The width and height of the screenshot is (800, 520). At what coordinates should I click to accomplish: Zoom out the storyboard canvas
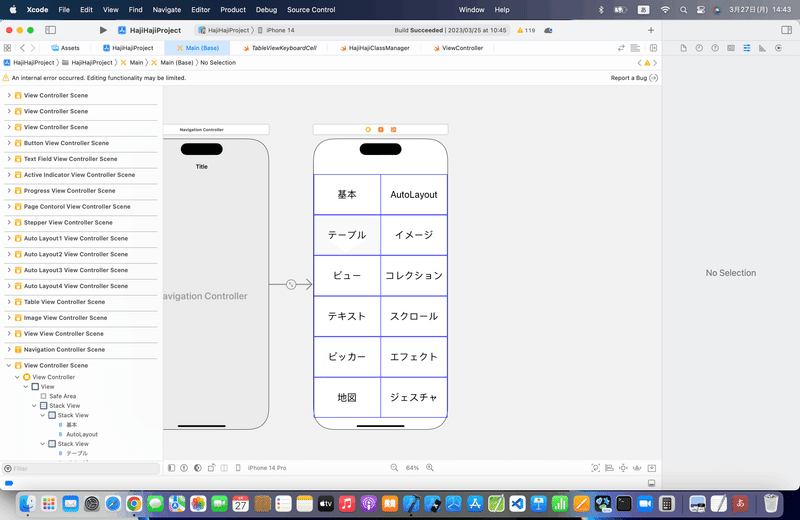click(394, 468)
